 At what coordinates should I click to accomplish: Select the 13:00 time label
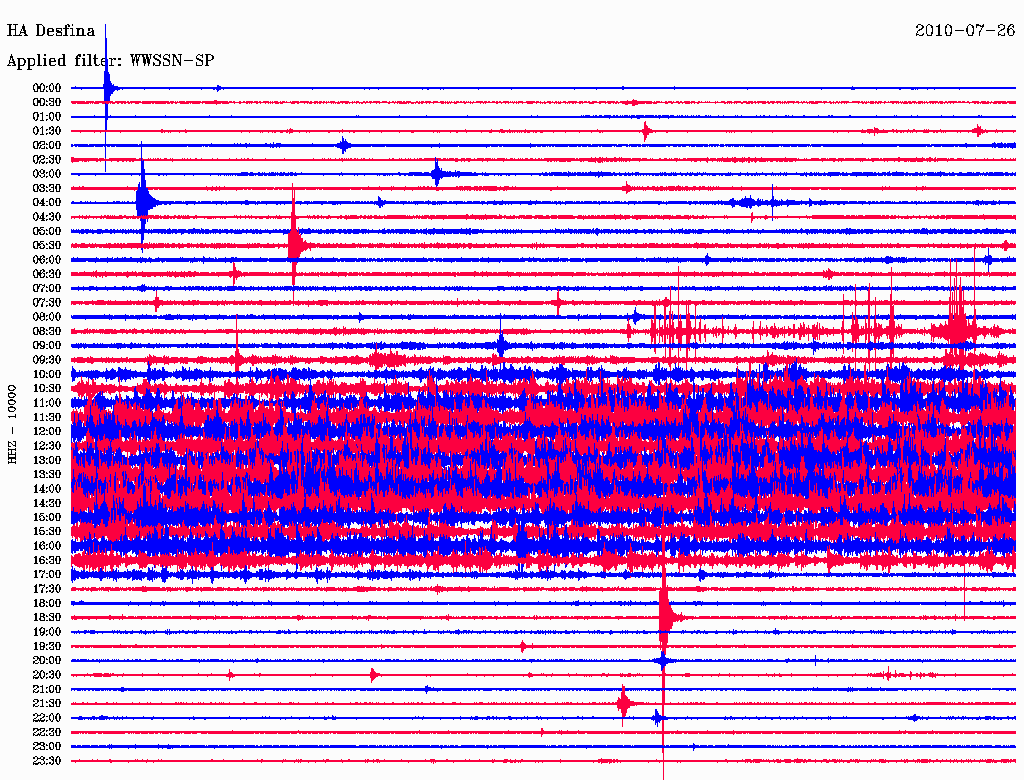coord(47,461)
